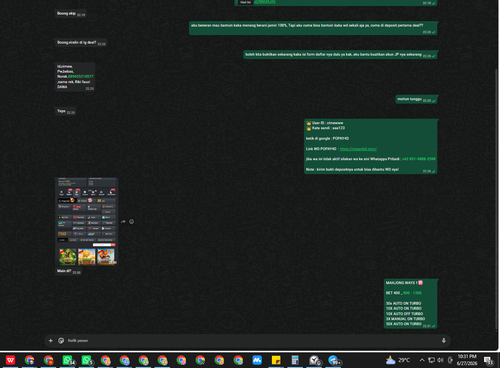The height and width of the screenshot is (368, 500).
Task: Open the taskbar clock and date
Action: (467, 360)
